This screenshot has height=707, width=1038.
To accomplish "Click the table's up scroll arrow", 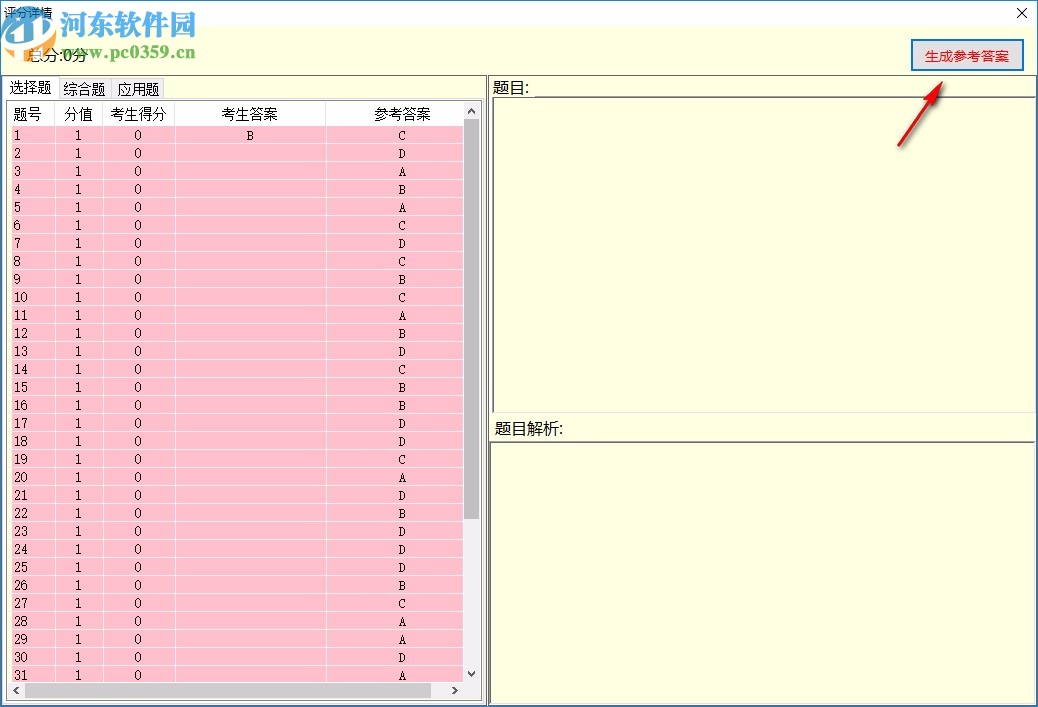I will pos(471,111).
